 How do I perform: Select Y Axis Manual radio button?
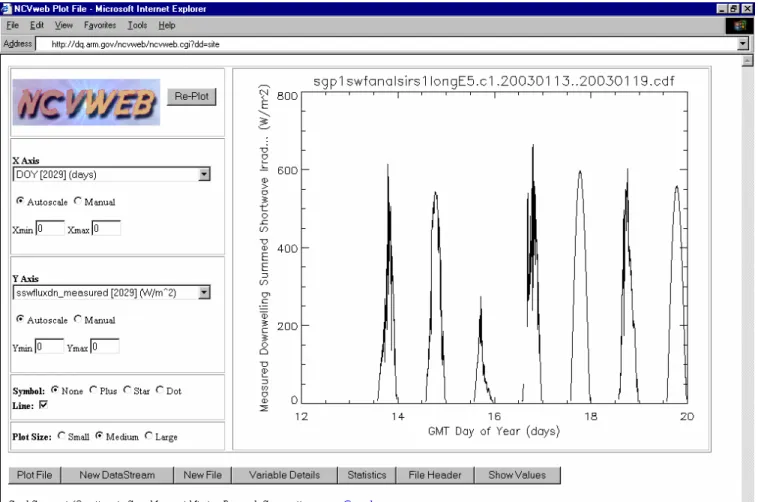(78, 319)
